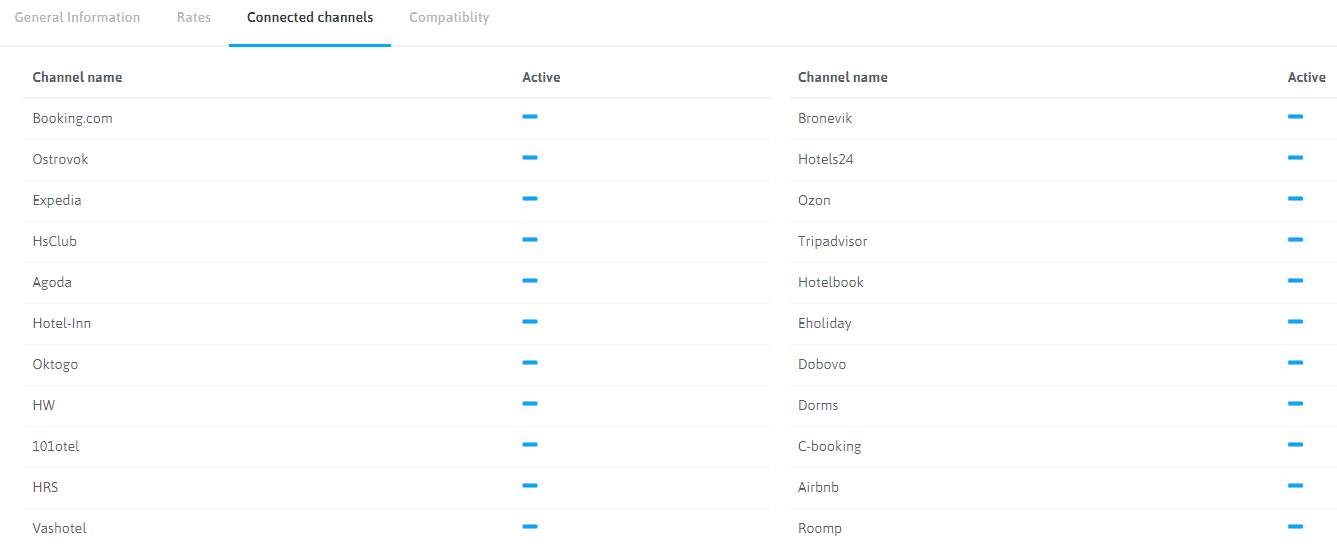
Task: Toggle active indicator for Expedia channel
Action: point(530,199)
